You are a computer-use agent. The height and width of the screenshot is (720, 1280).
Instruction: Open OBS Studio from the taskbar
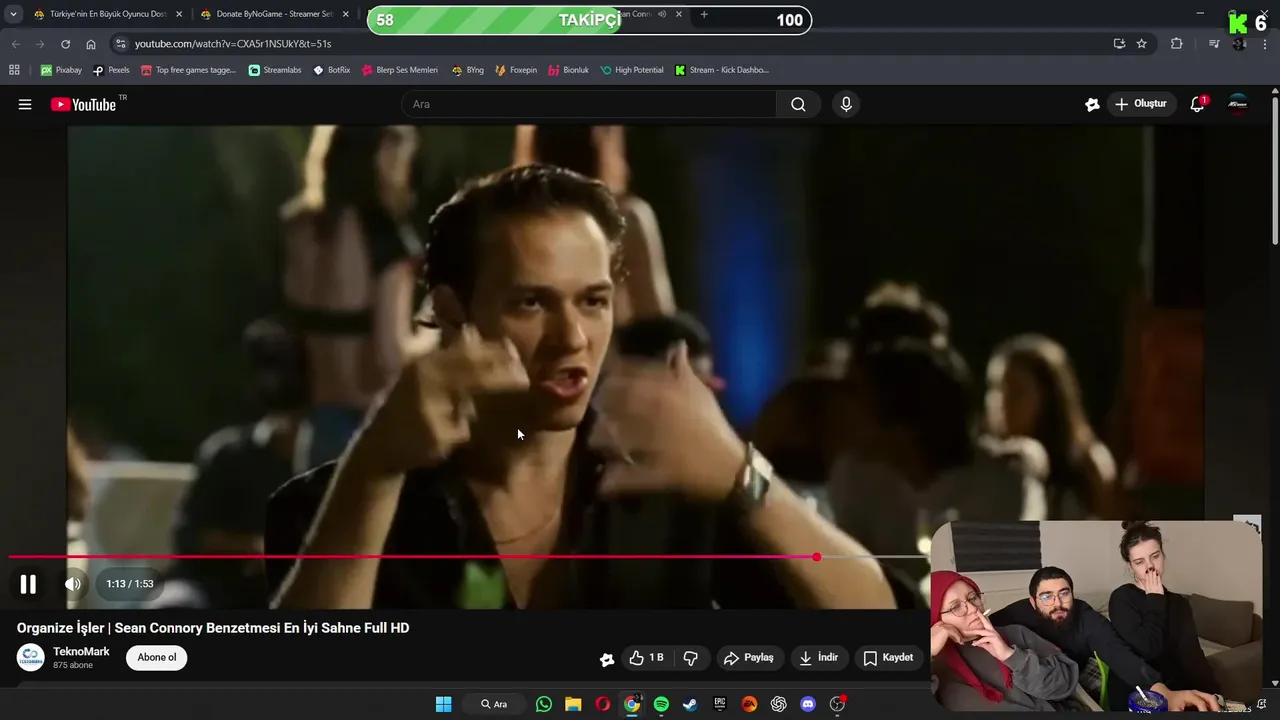click(x=838, y=704)
